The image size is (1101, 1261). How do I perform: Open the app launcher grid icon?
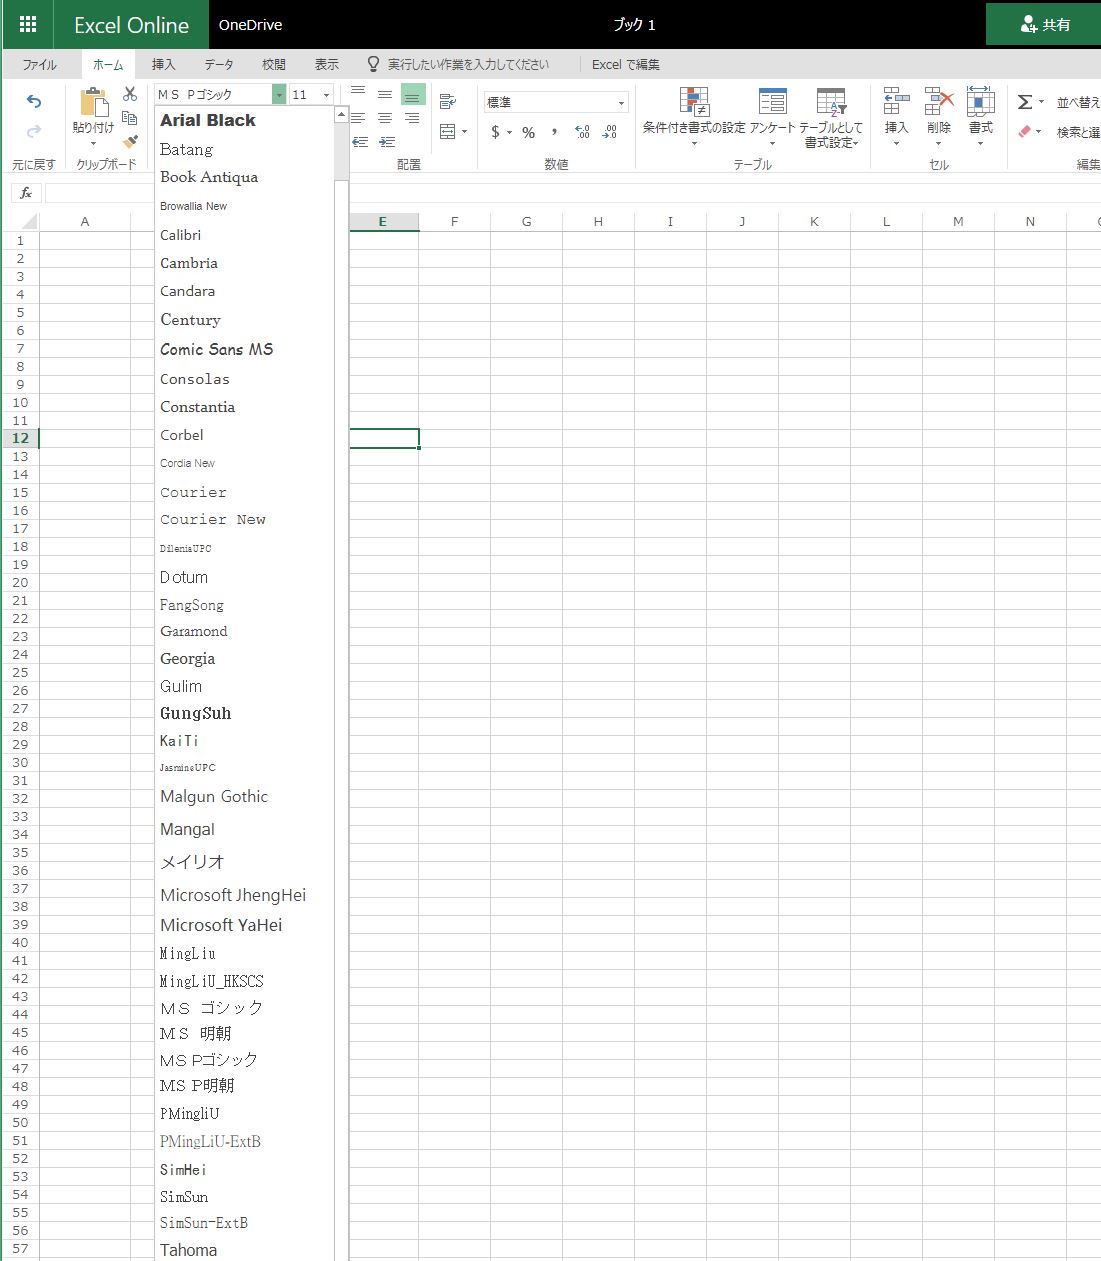click(x=28, y=24)
